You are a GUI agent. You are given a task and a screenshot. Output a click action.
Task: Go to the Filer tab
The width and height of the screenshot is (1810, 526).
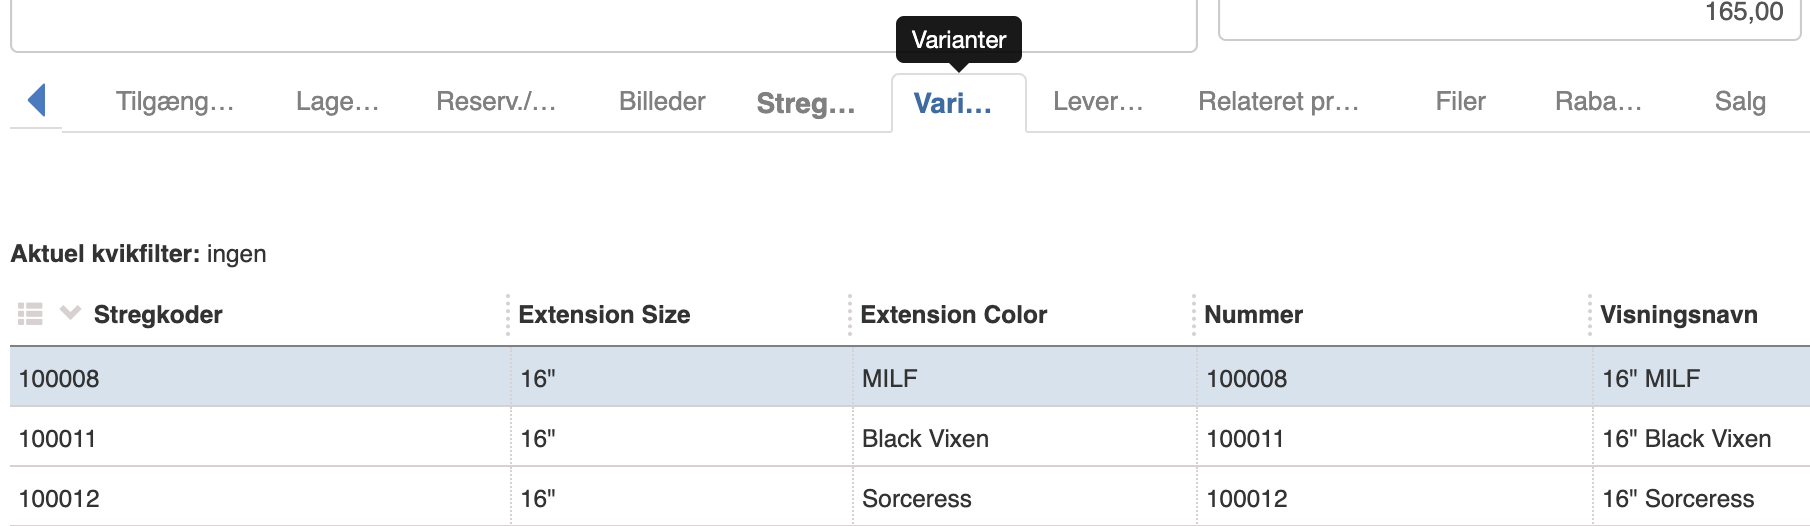tap(1461, 101)
